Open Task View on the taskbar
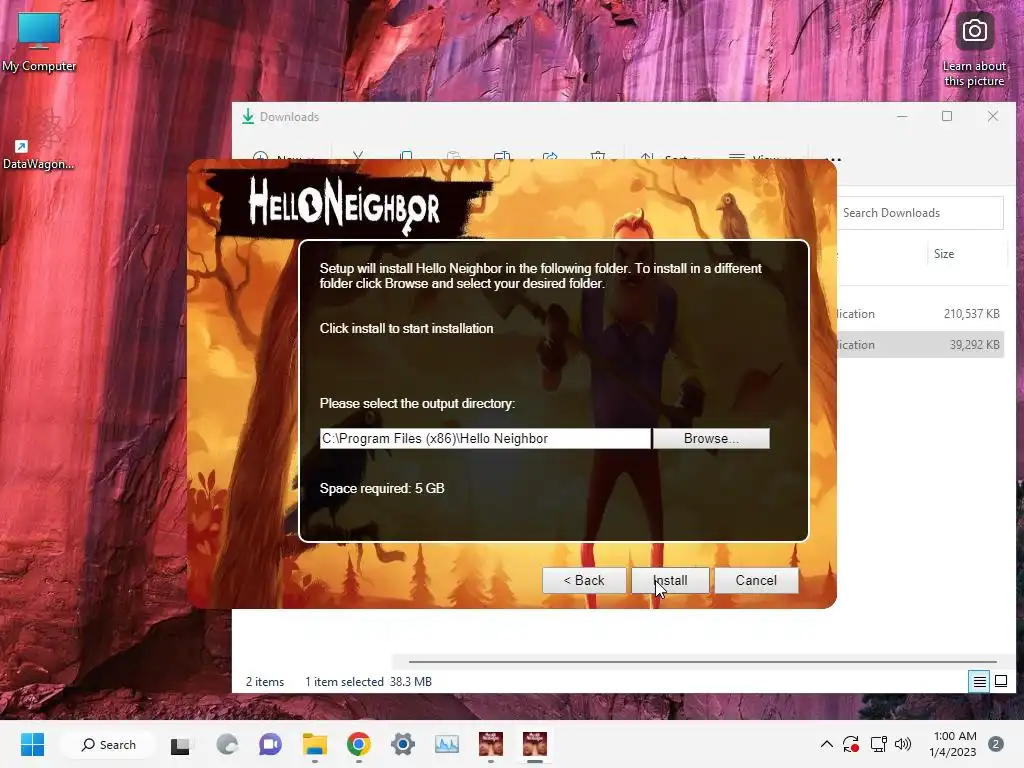The image size is (1024, 768). pos(180,745)
